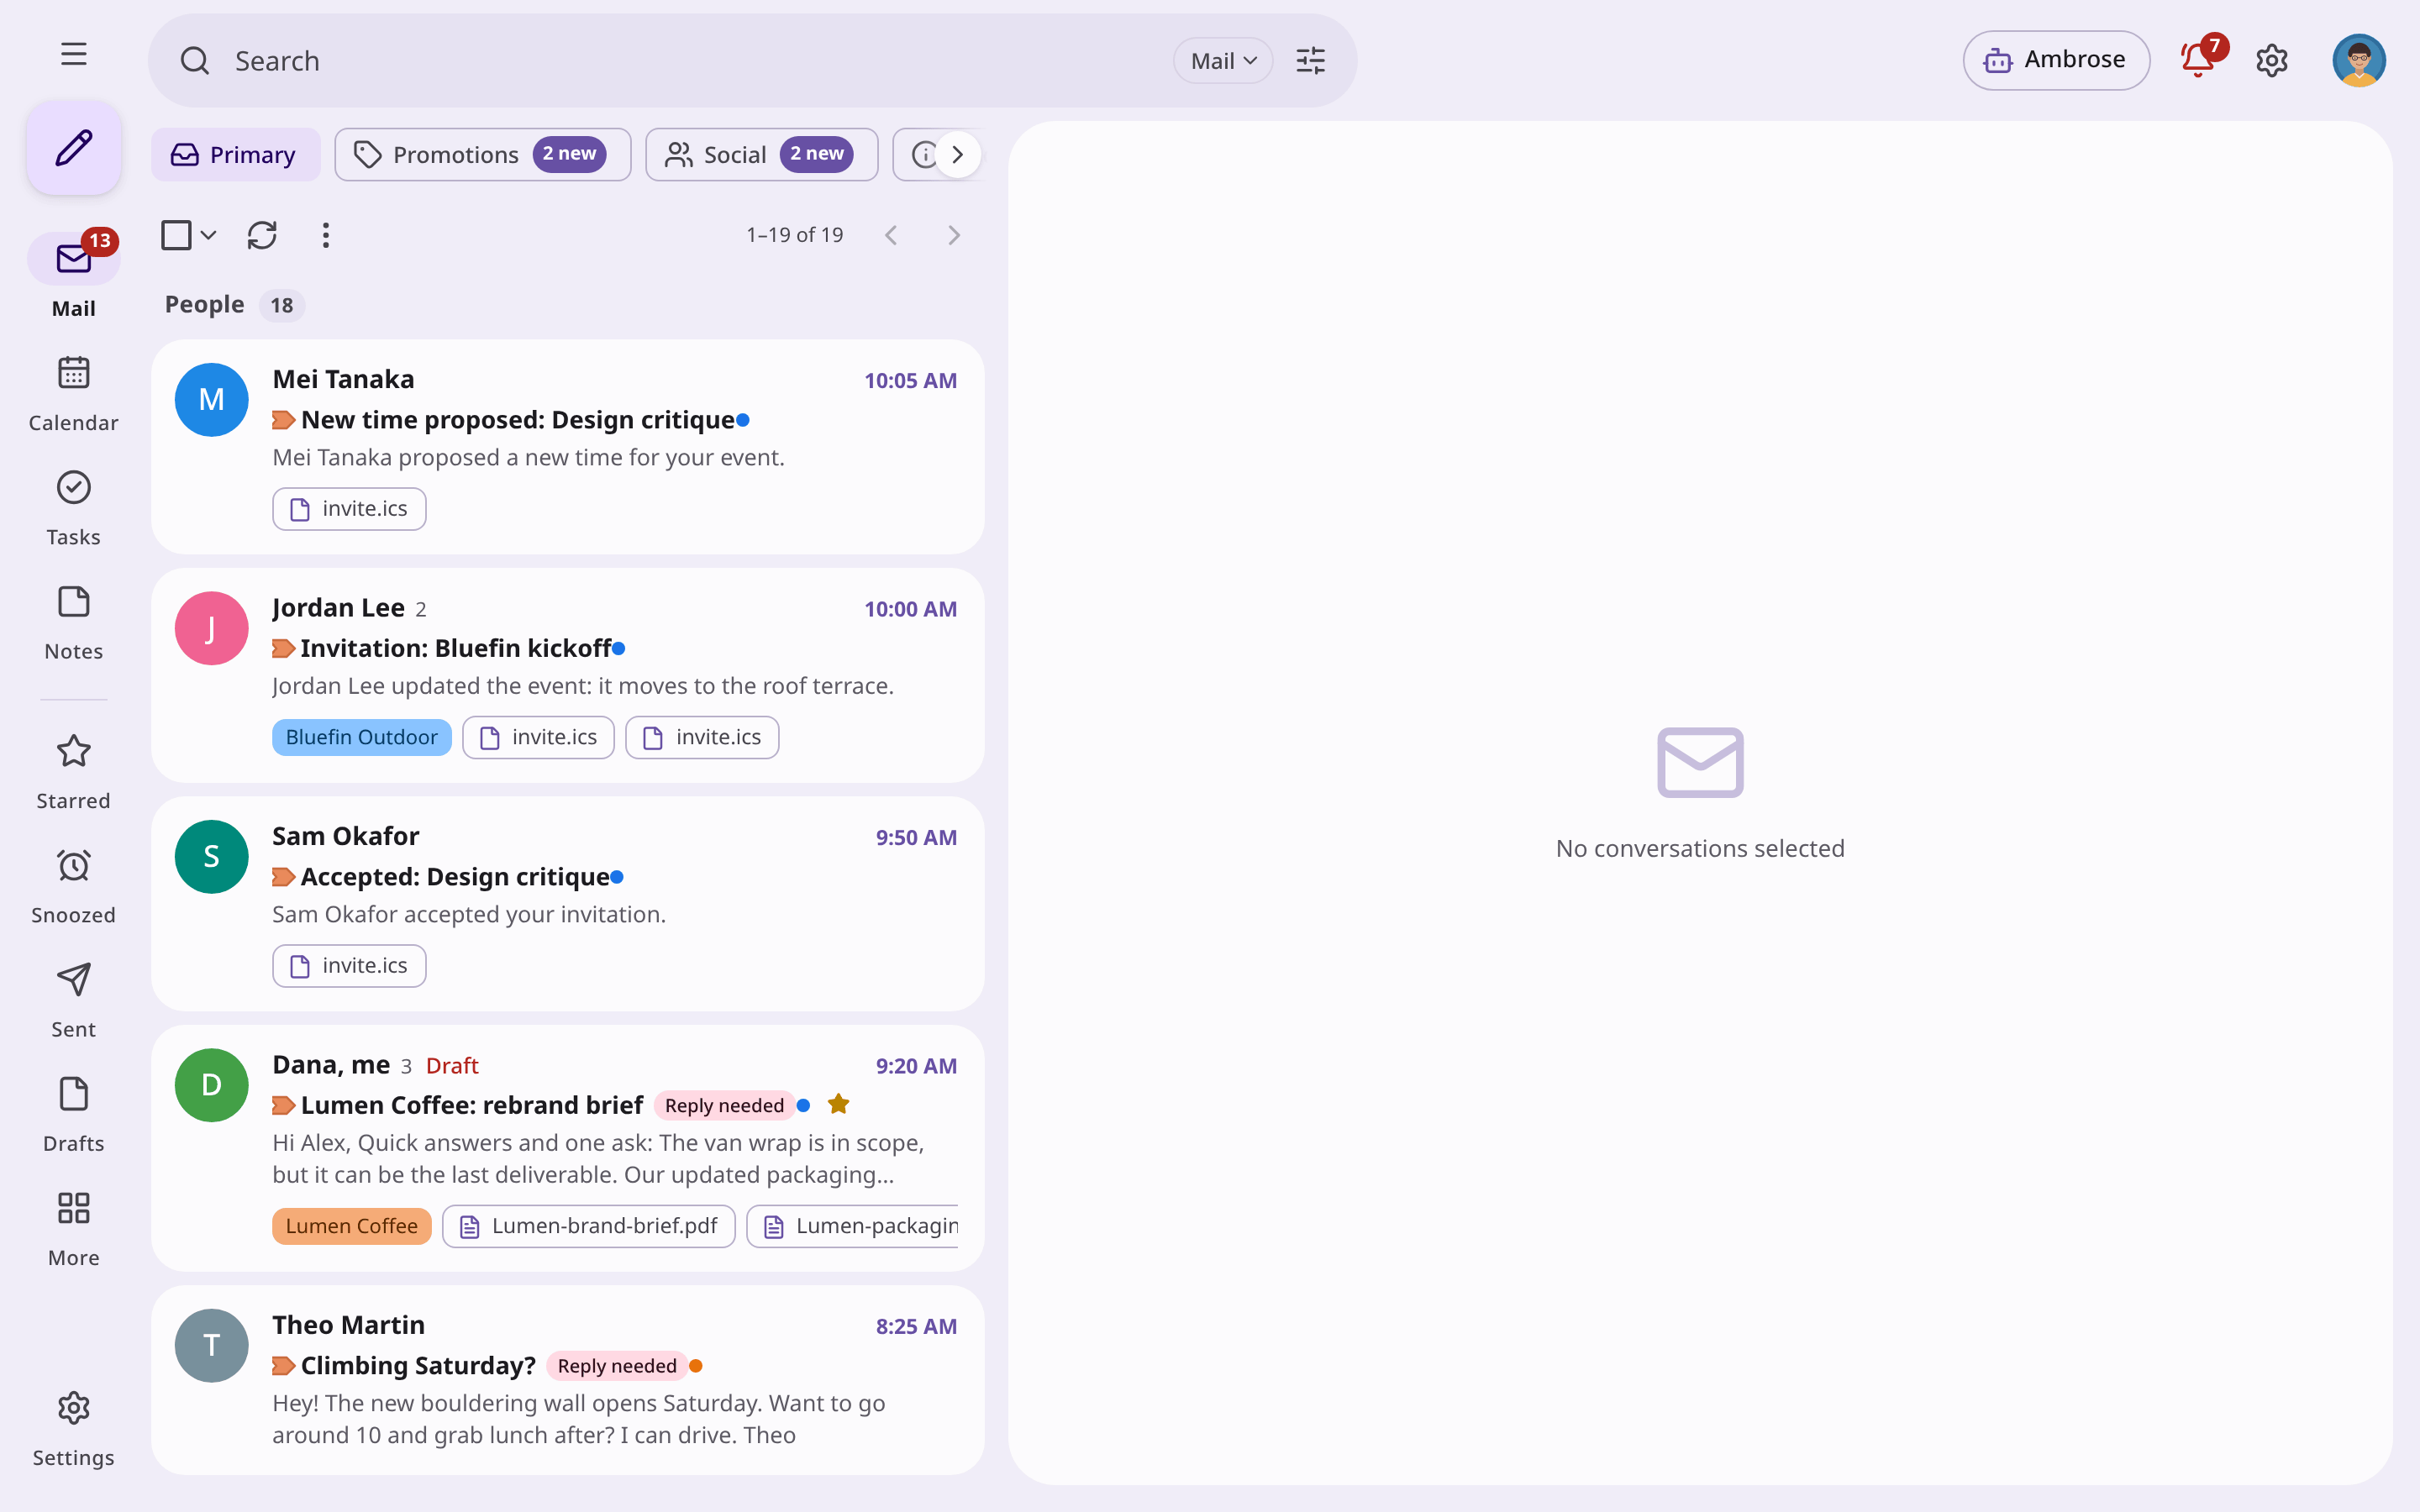Tick the select all checkbox

coord(176,235)
